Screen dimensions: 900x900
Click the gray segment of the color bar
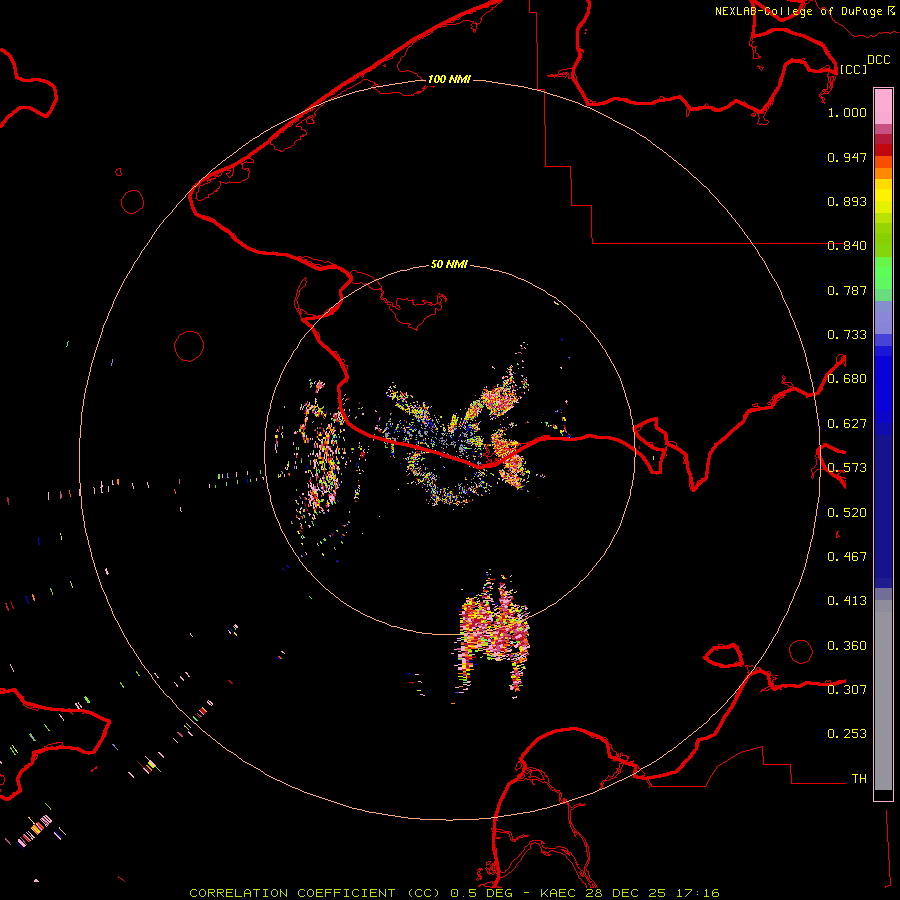click(x=883, y=695)
